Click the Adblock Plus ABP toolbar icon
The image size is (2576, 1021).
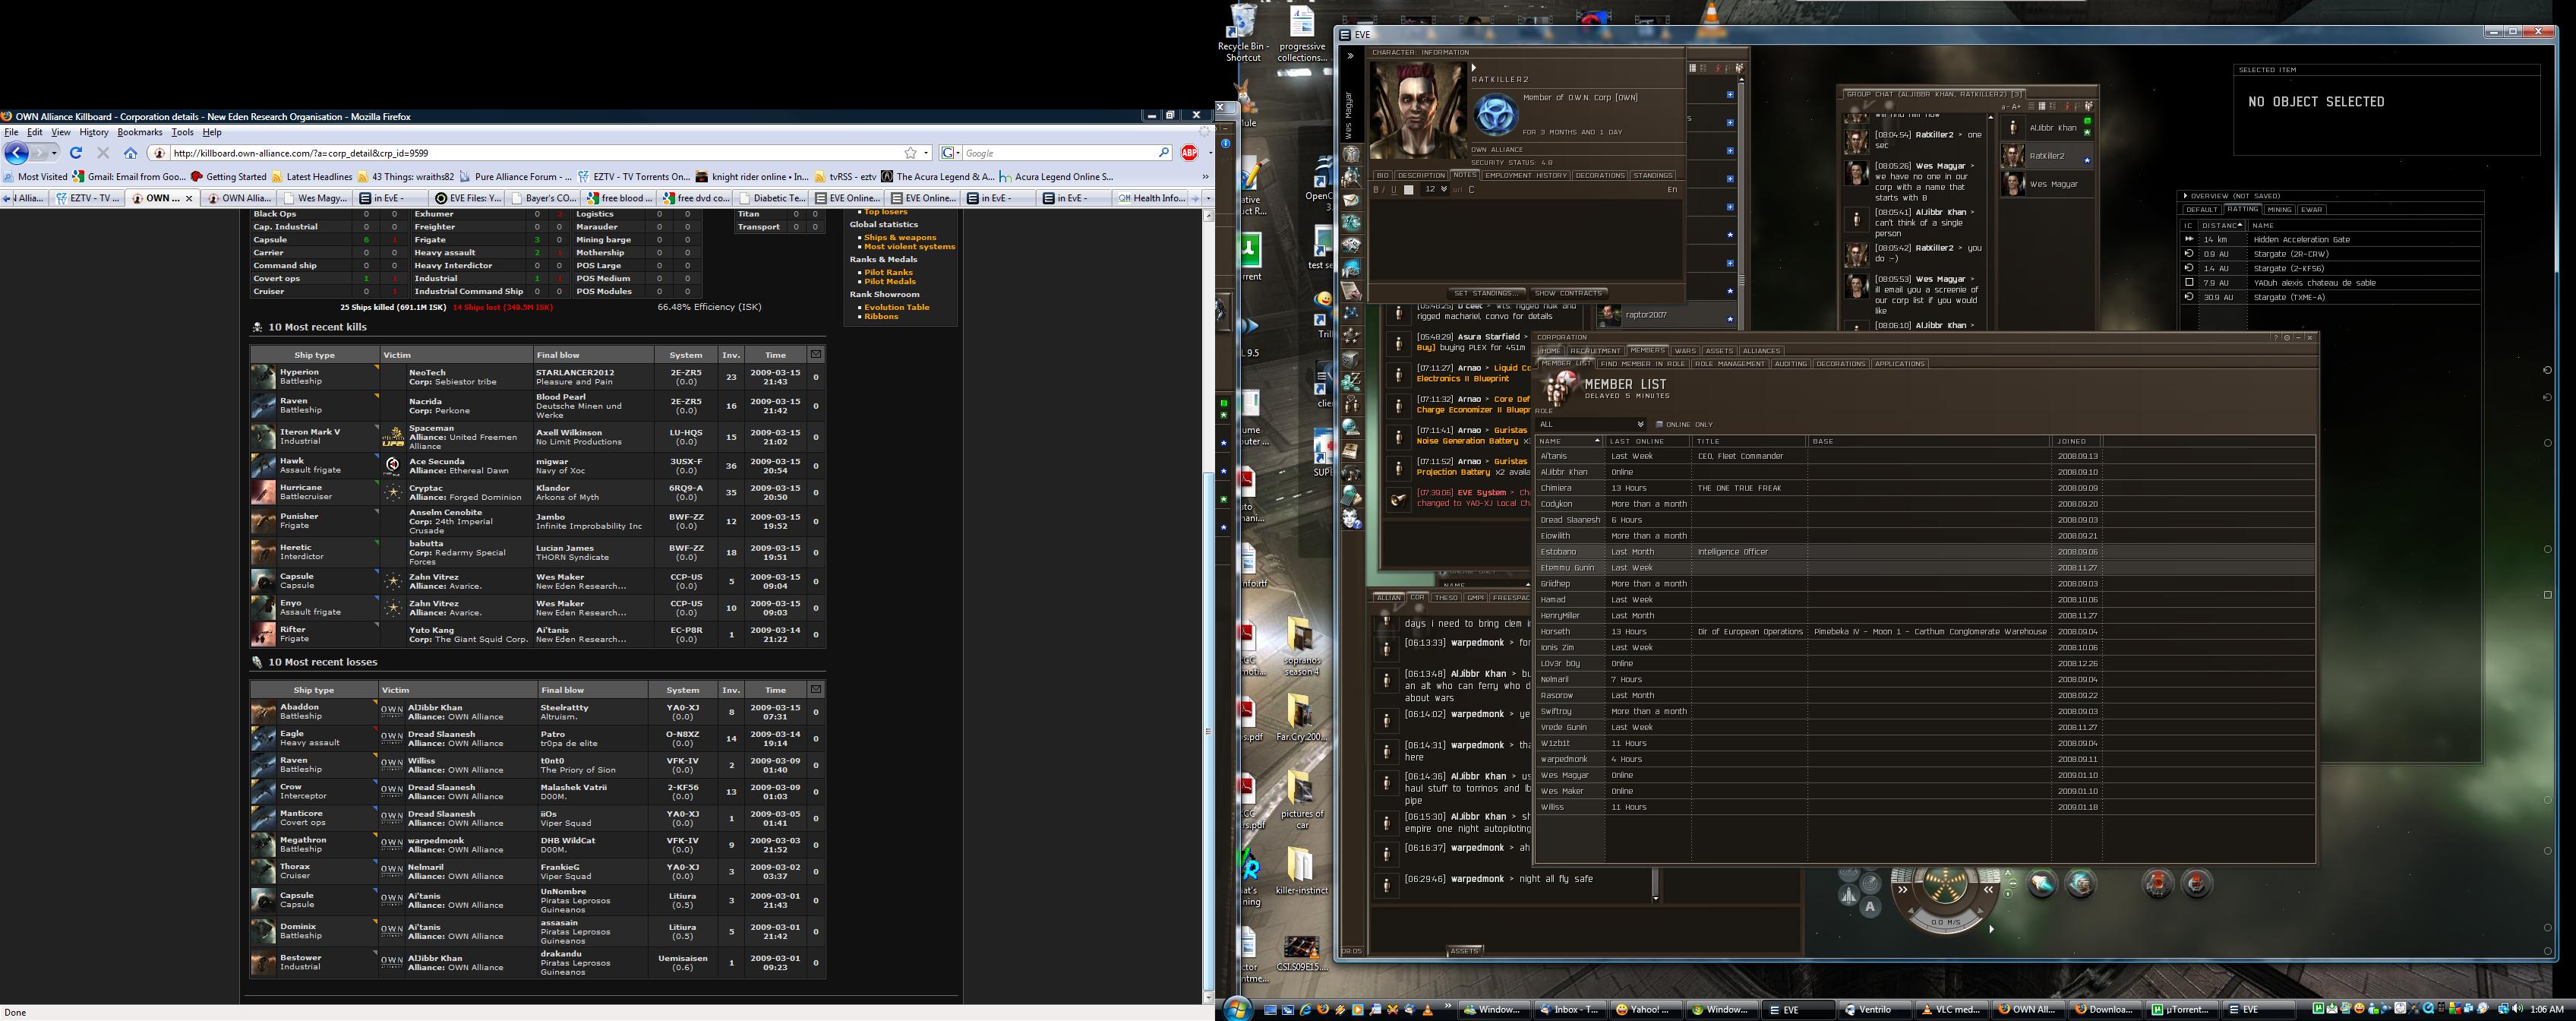(1189, 153)
